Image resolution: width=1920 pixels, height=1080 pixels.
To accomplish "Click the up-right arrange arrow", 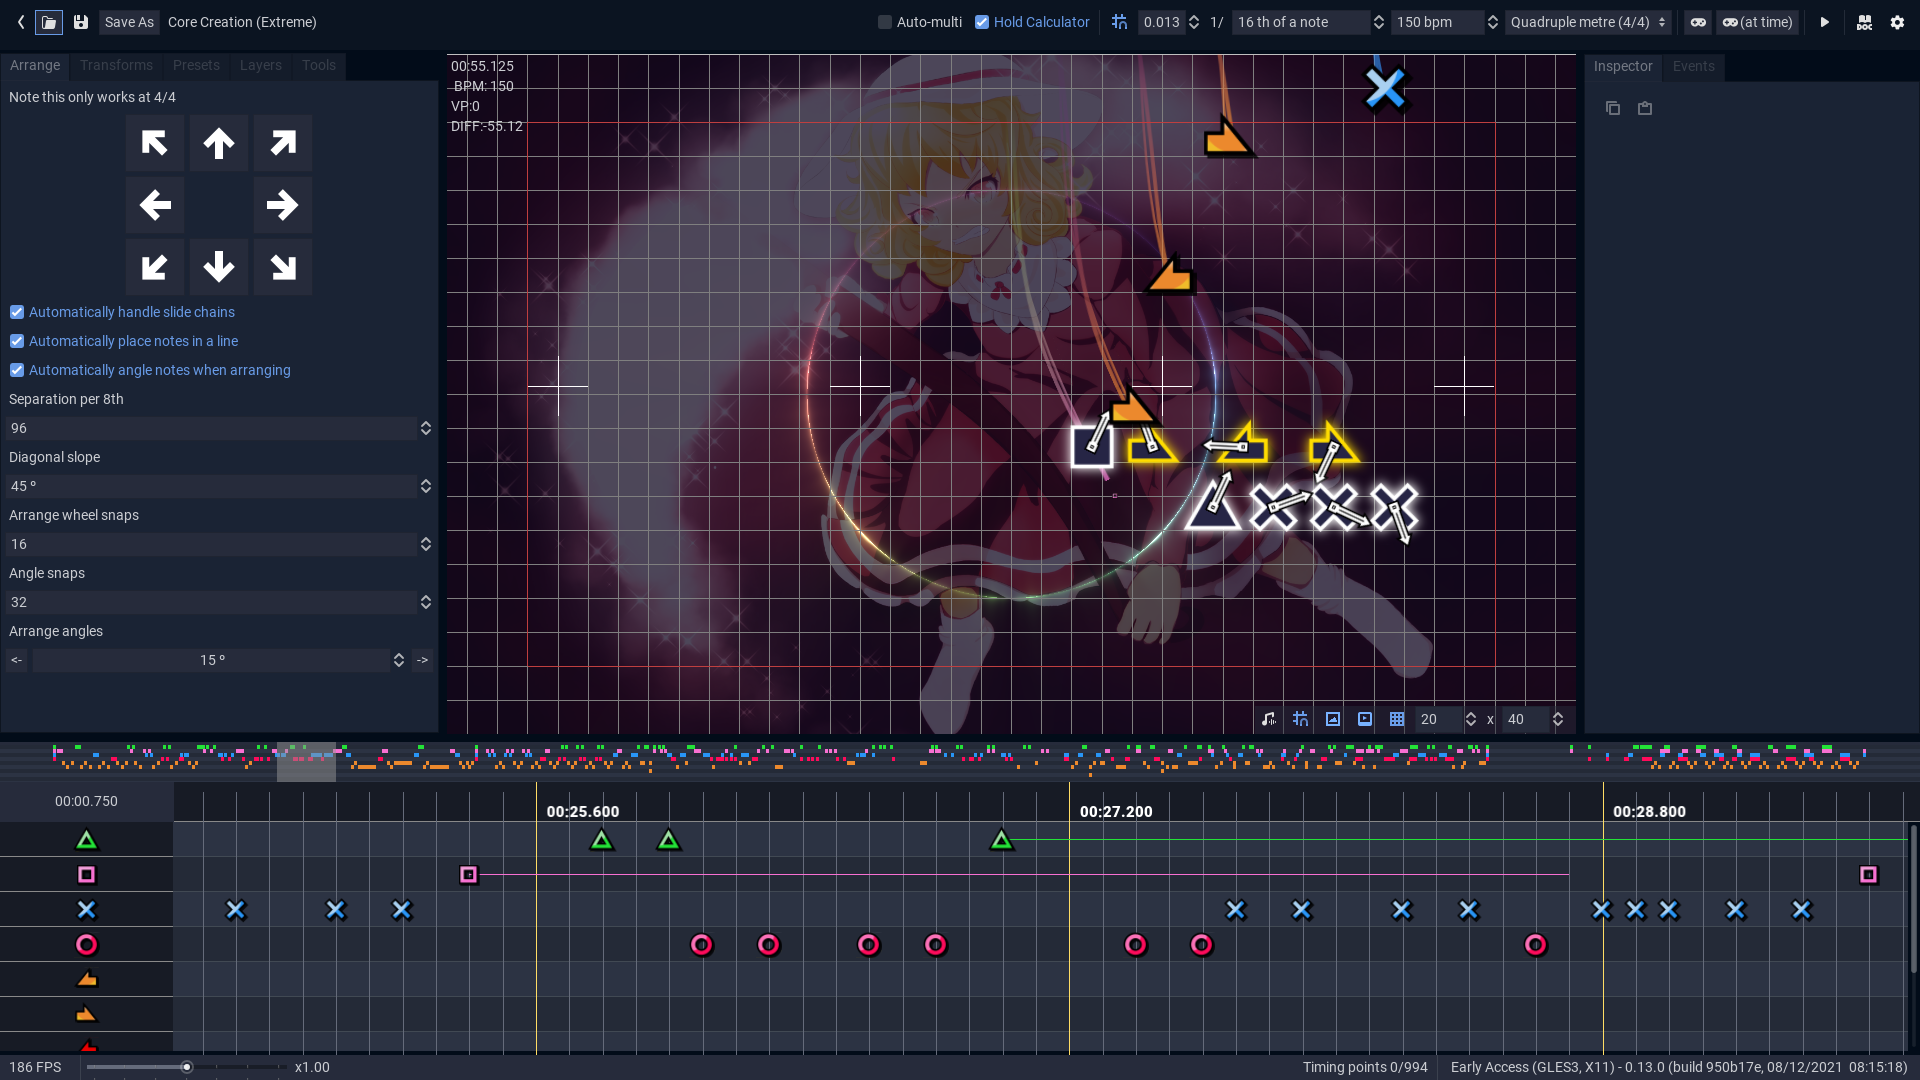I will (x=283, y=143).
